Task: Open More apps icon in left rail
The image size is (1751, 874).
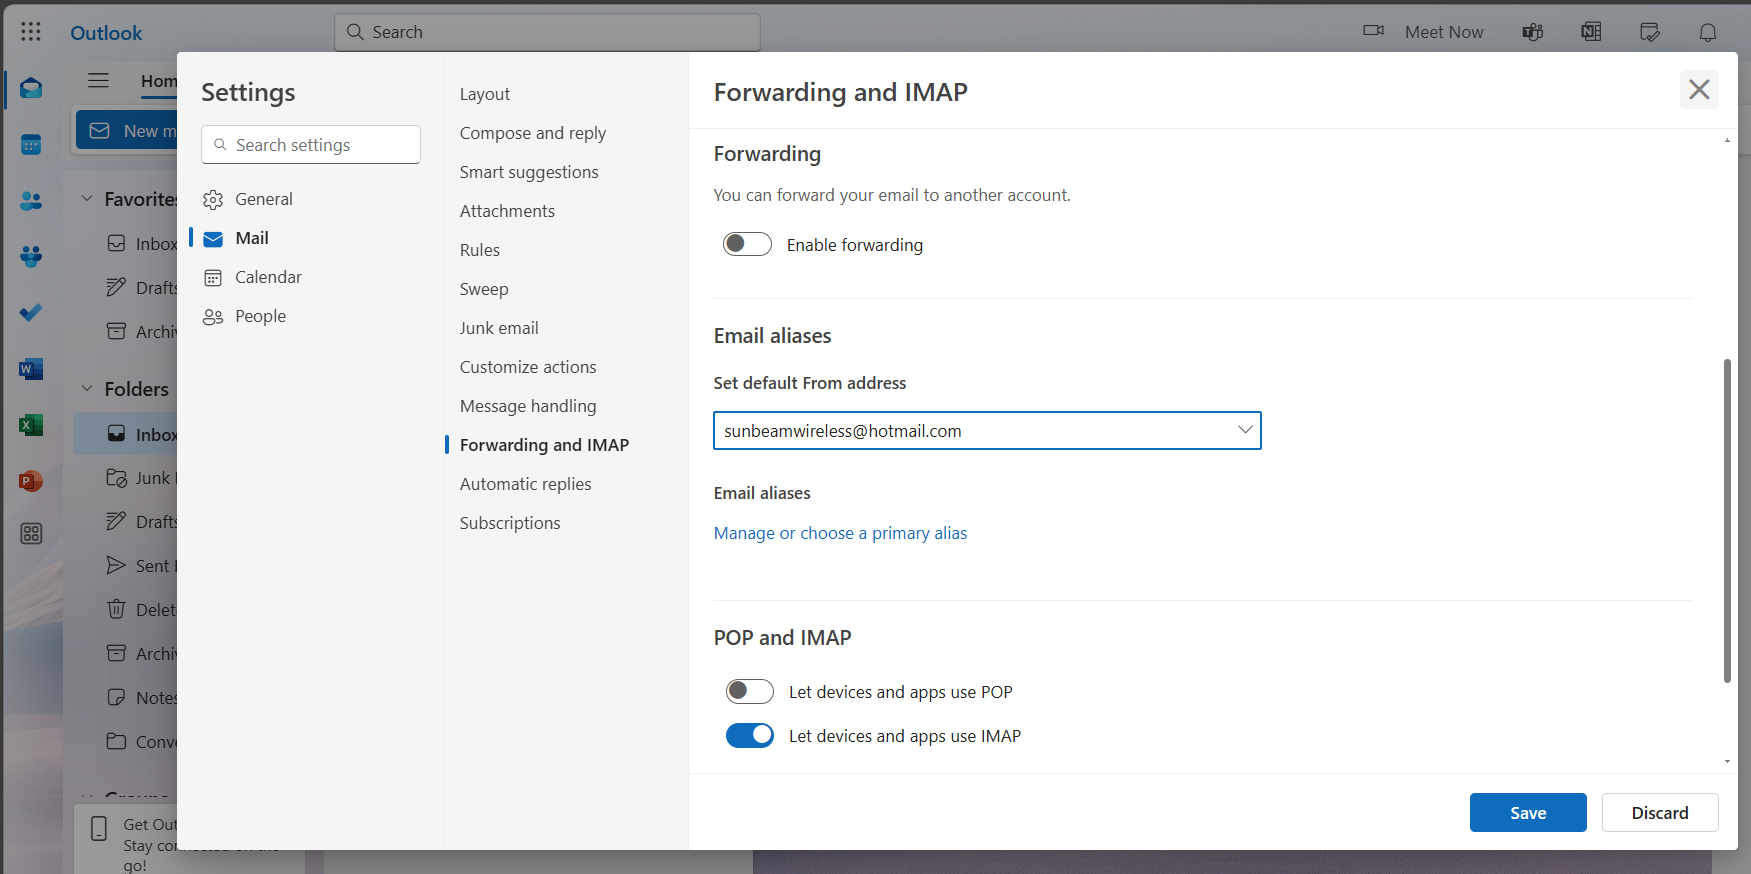Action: [x=31, y=533]
